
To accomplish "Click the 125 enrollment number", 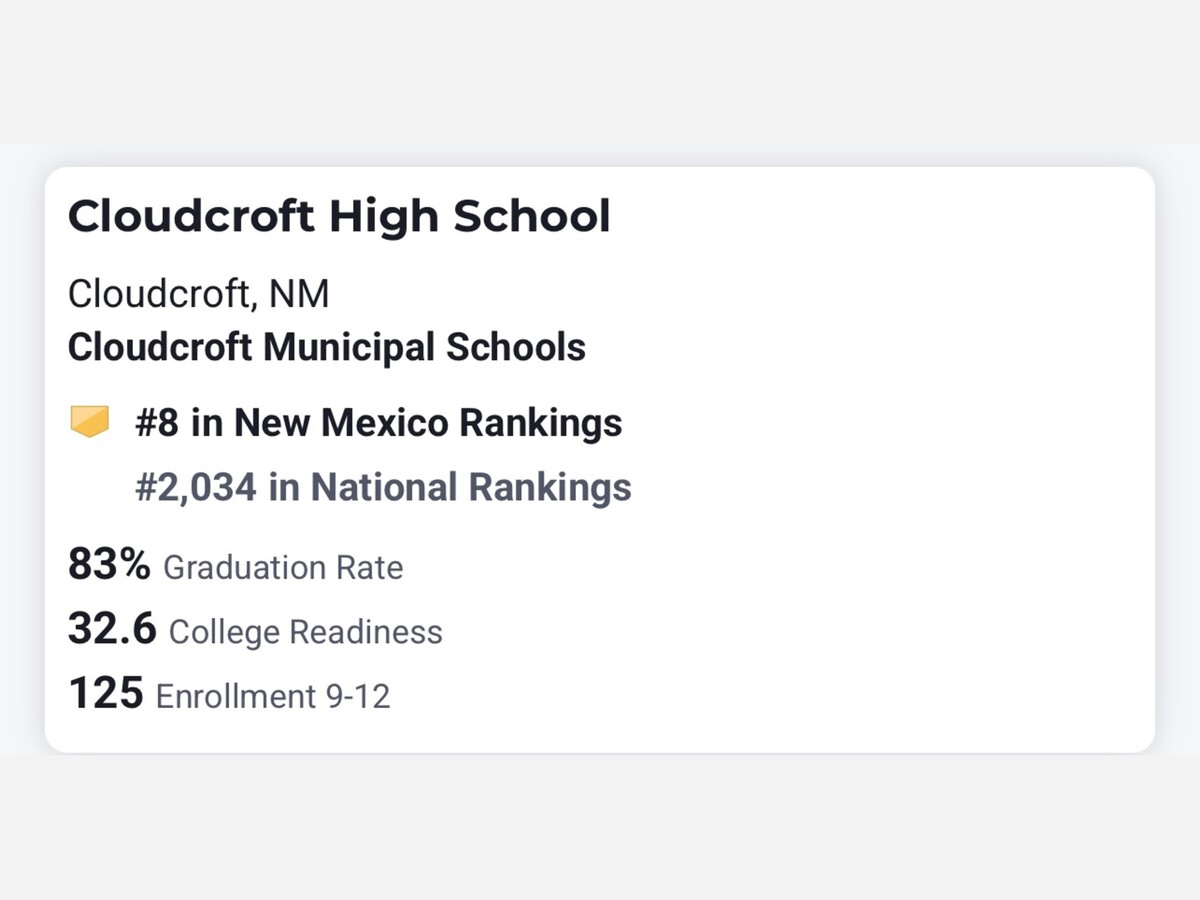I will click(105, 693).
